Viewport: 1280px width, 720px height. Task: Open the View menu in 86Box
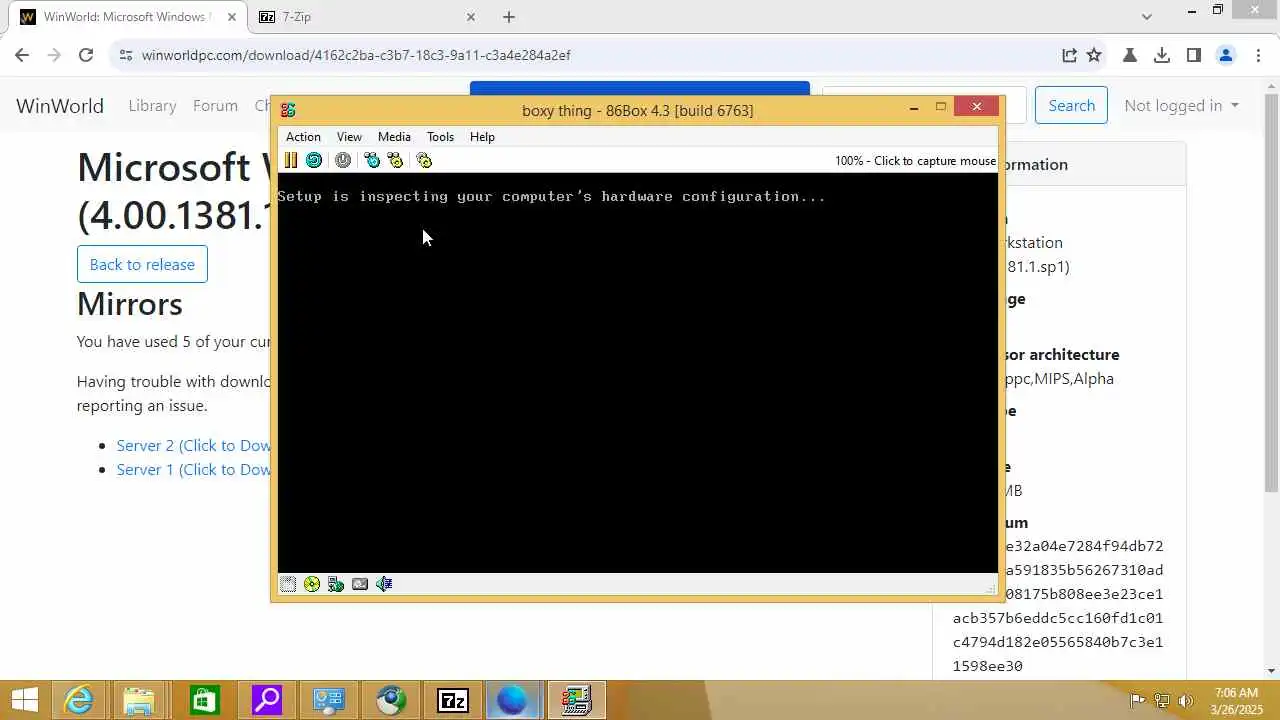click(x=349, y=137)
